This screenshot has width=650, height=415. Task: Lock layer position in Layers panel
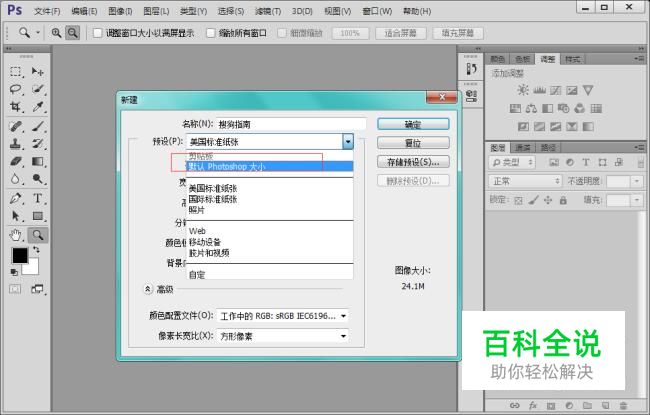548,201
